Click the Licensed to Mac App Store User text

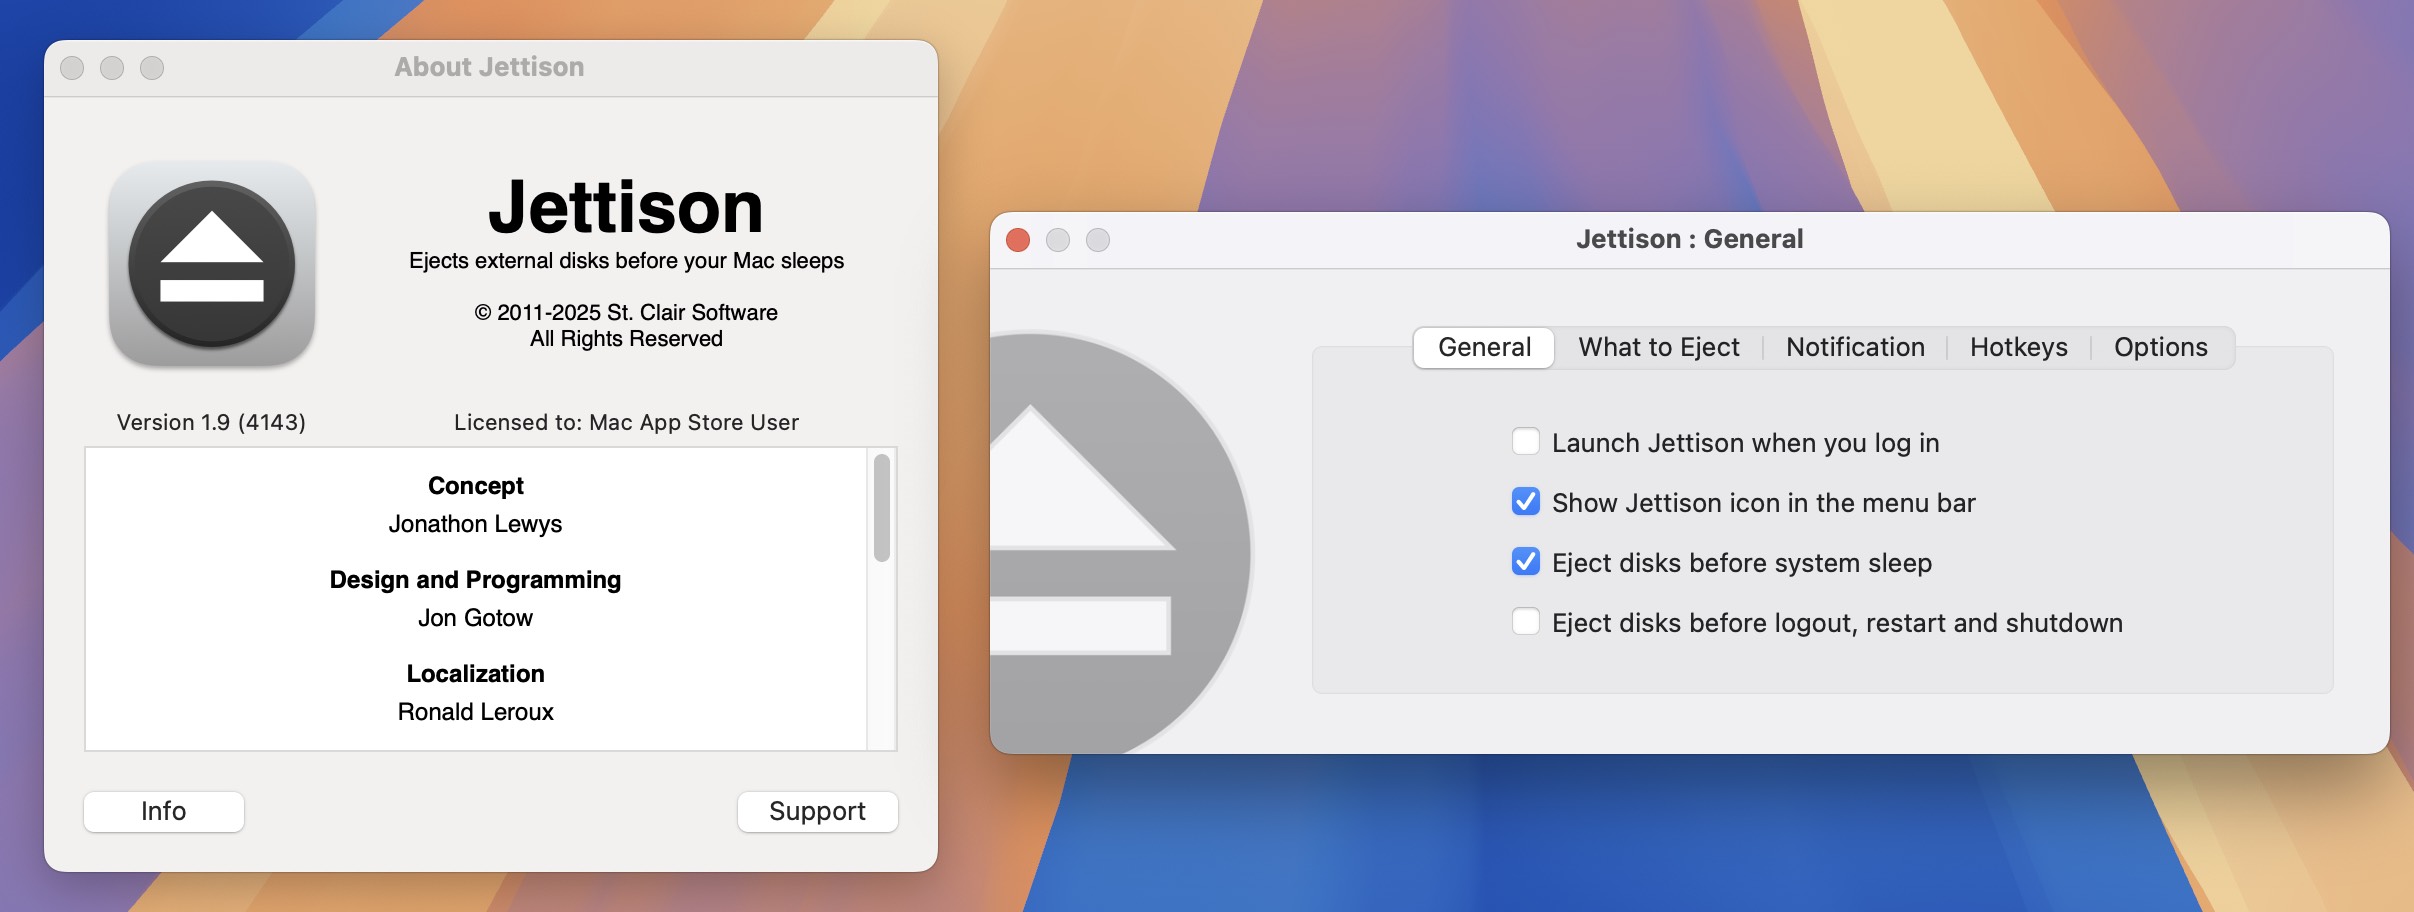click(626, 421)
